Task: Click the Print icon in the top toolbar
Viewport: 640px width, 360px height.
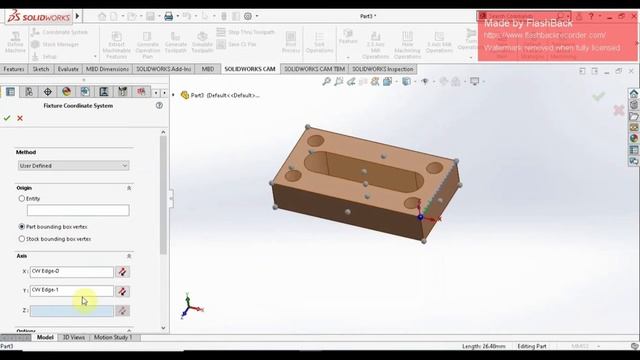Action: click(168, 16)
